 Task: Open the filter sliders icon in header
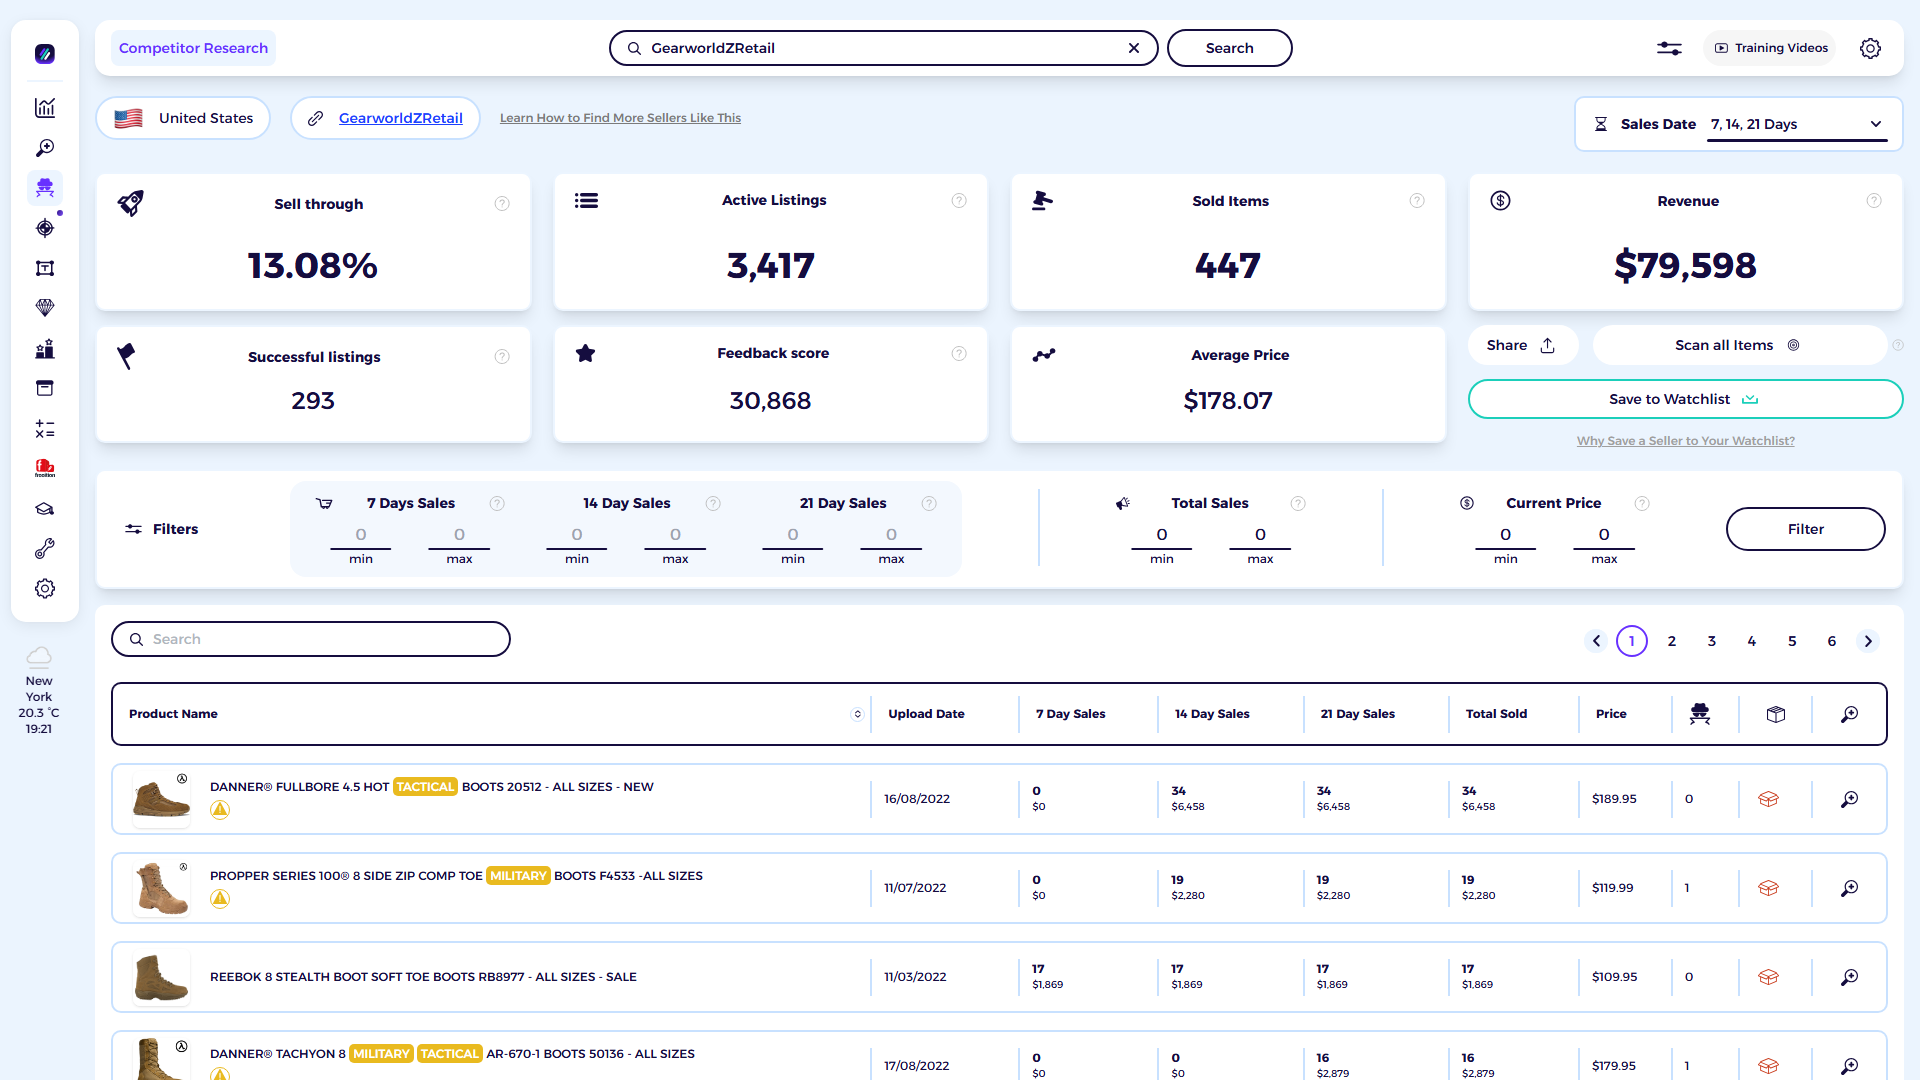tap(1669, 48)
